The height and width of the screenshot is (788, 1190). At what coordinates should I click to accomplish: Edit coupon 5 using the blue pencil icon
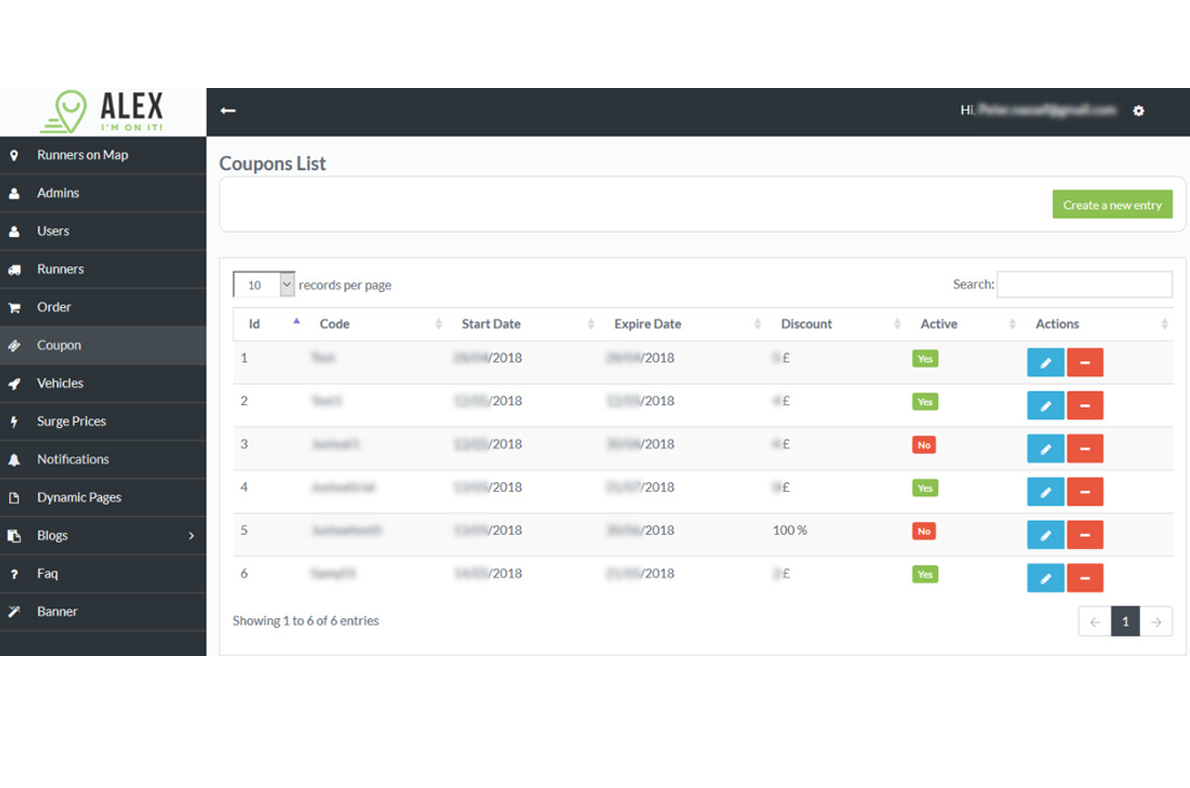[1045, 534]
